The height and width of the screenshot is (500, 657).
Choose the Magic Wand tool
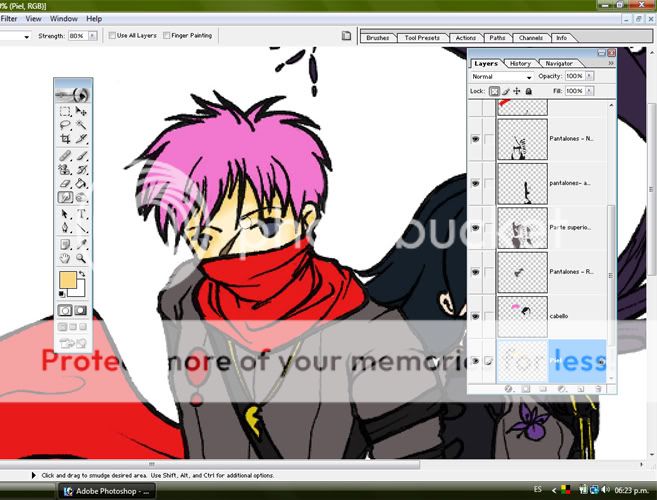click(x=81, y=126)
